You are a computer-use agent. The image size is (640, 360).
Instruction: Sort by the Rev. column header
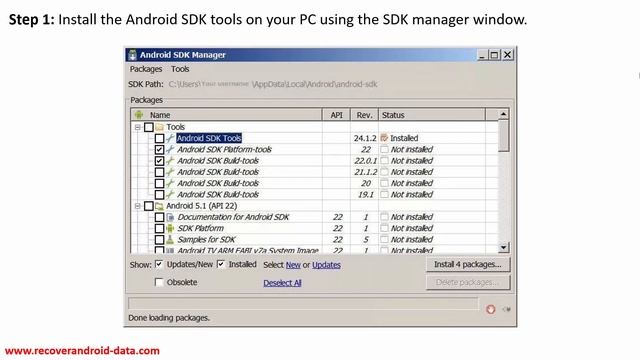364,115
